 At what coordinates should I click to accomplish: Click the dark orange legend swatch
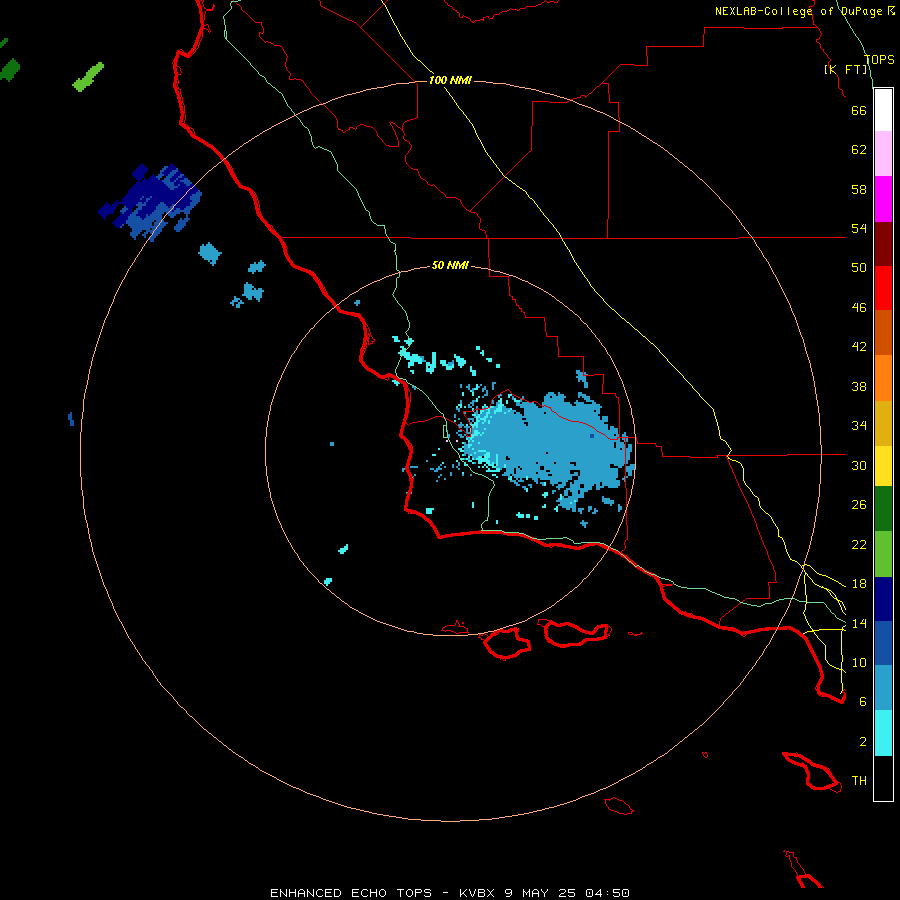883,332
